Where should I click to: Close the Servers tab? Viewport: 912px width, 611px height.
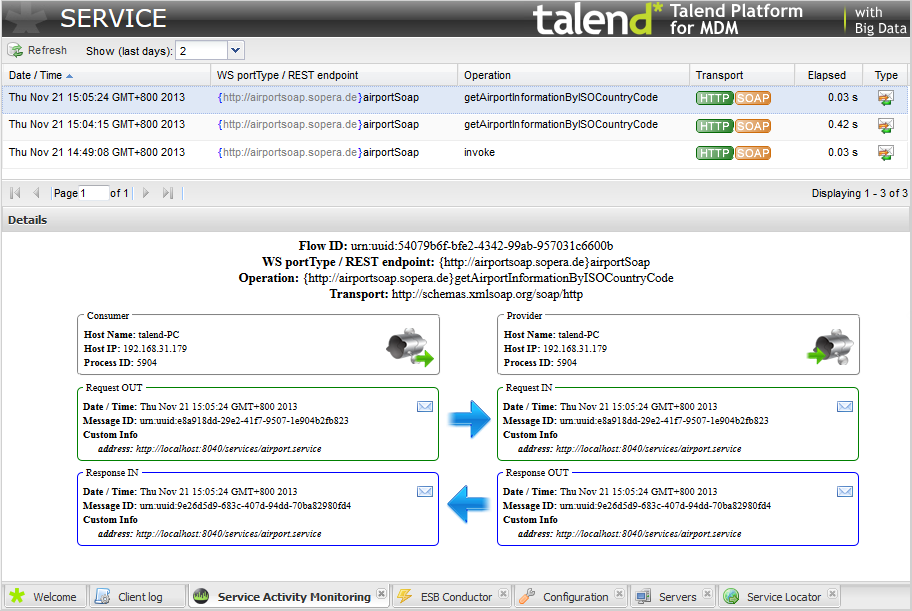(707, 594)
